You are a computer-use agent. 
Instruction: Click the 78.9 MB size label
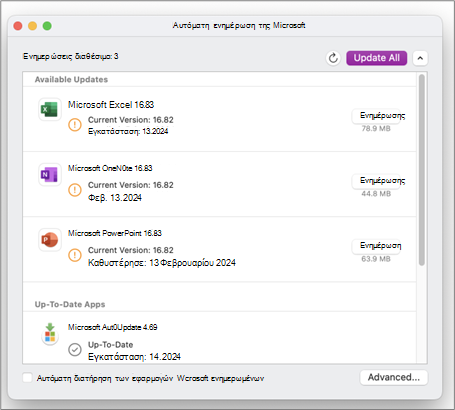(376, 129)
